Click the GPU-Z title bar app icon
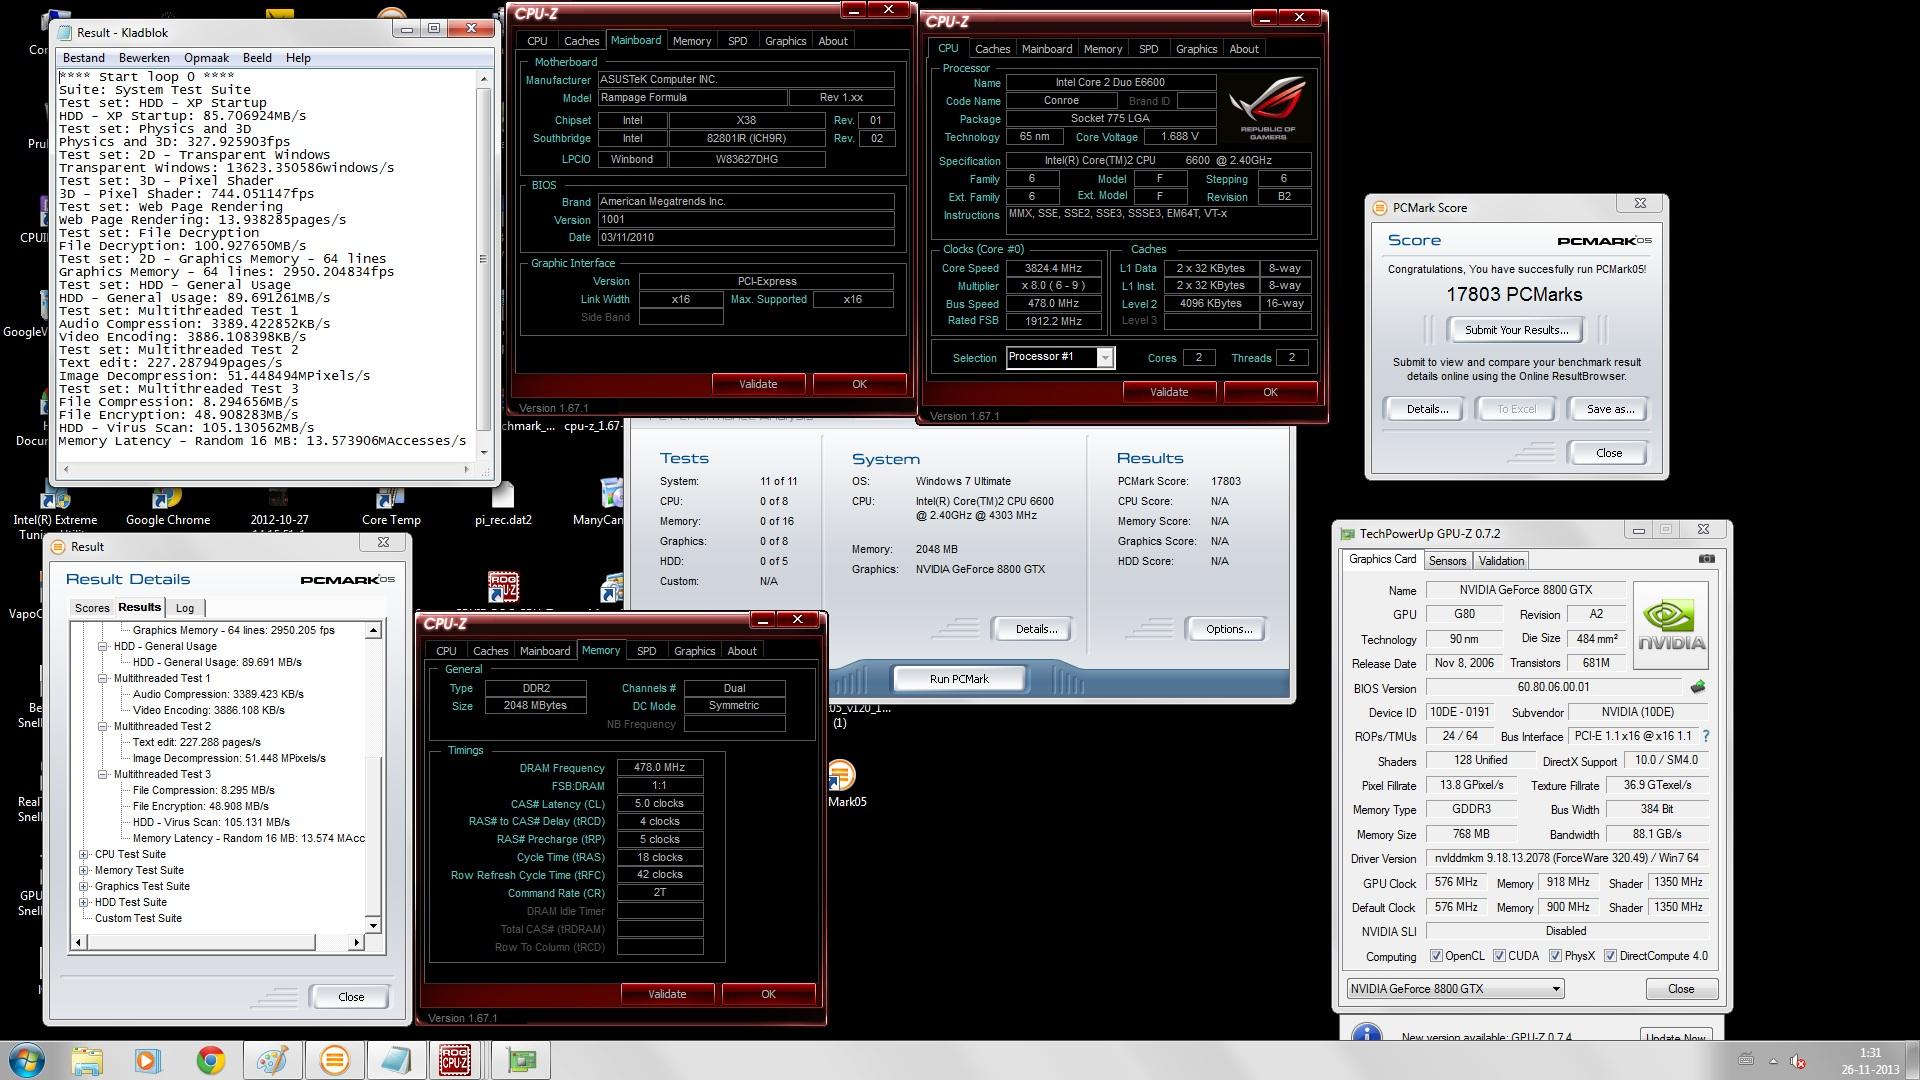The width and height of the screenshot is (1920, 1080). (1348, 534)
